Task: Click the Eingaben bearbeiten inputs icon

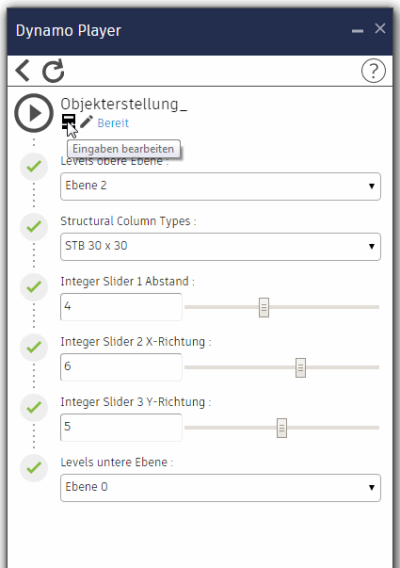Action: click(x=68, y=121)
